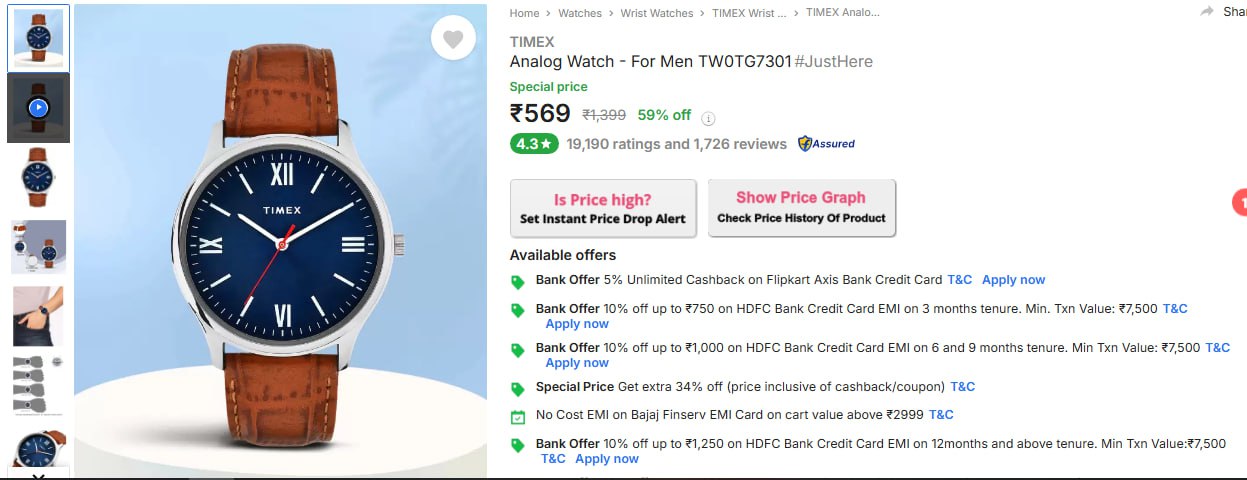Go to Home in the breadcrumb

coord(524,13)
